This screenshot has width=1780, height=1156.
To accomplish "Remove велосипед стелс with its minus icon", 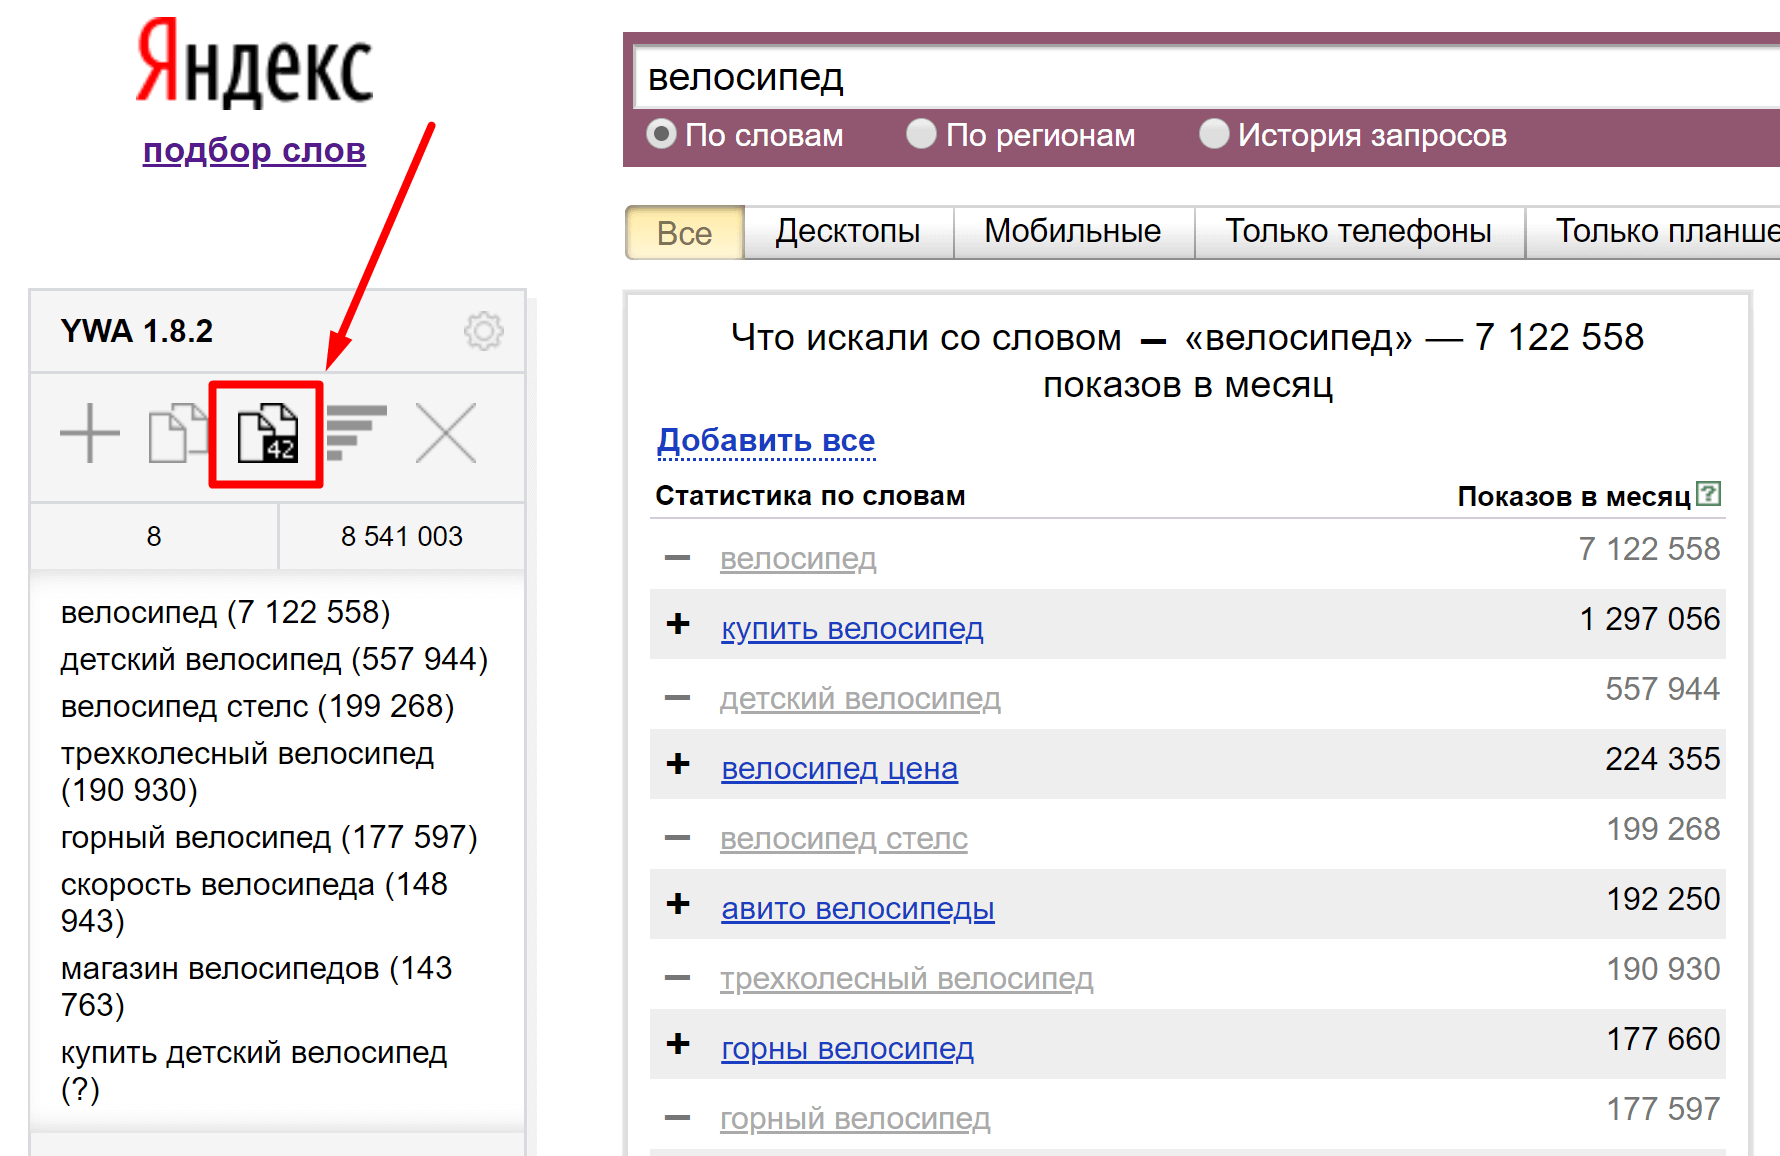I will click(678, 838).
